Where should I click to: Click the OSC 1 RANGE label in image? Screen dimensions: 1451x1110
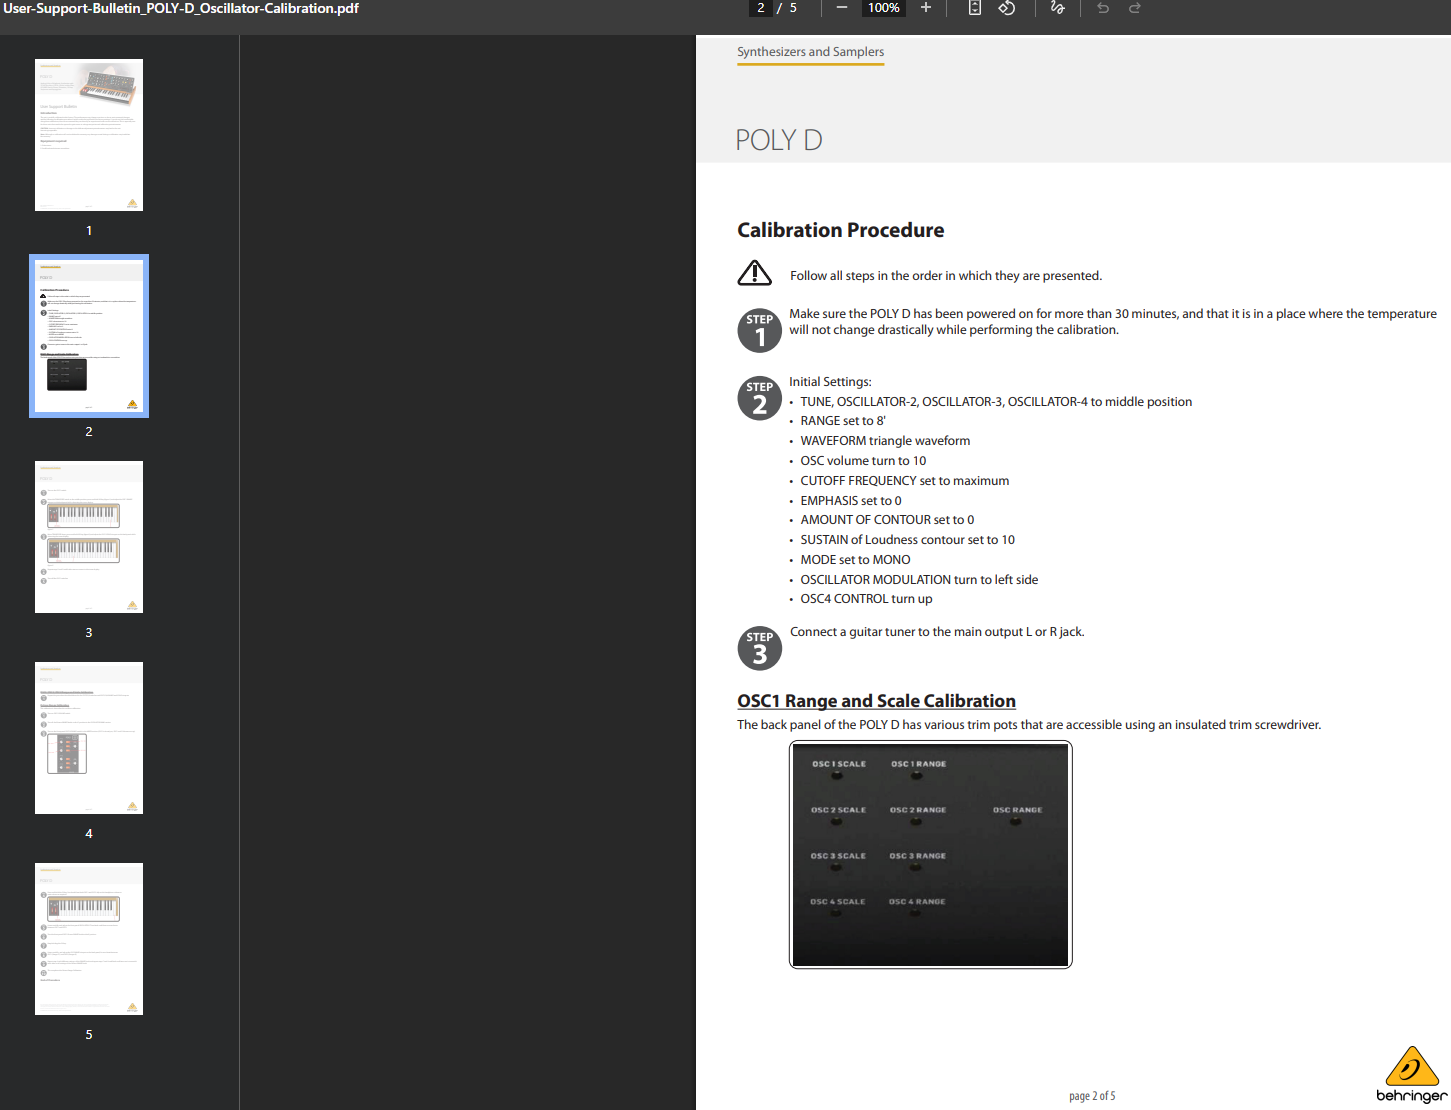[x=918, y=764]
